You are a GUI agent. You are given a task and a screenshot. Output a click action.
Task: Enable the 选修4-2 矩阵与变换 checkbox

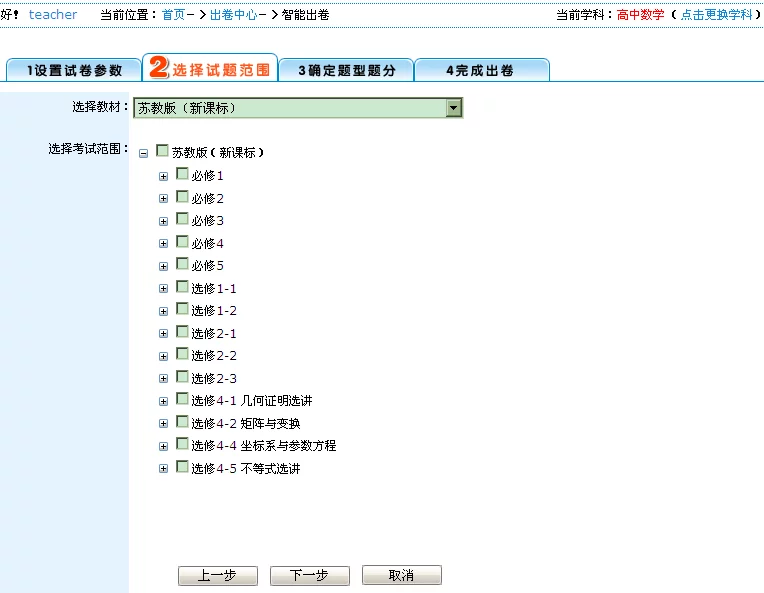pos(182,421)
